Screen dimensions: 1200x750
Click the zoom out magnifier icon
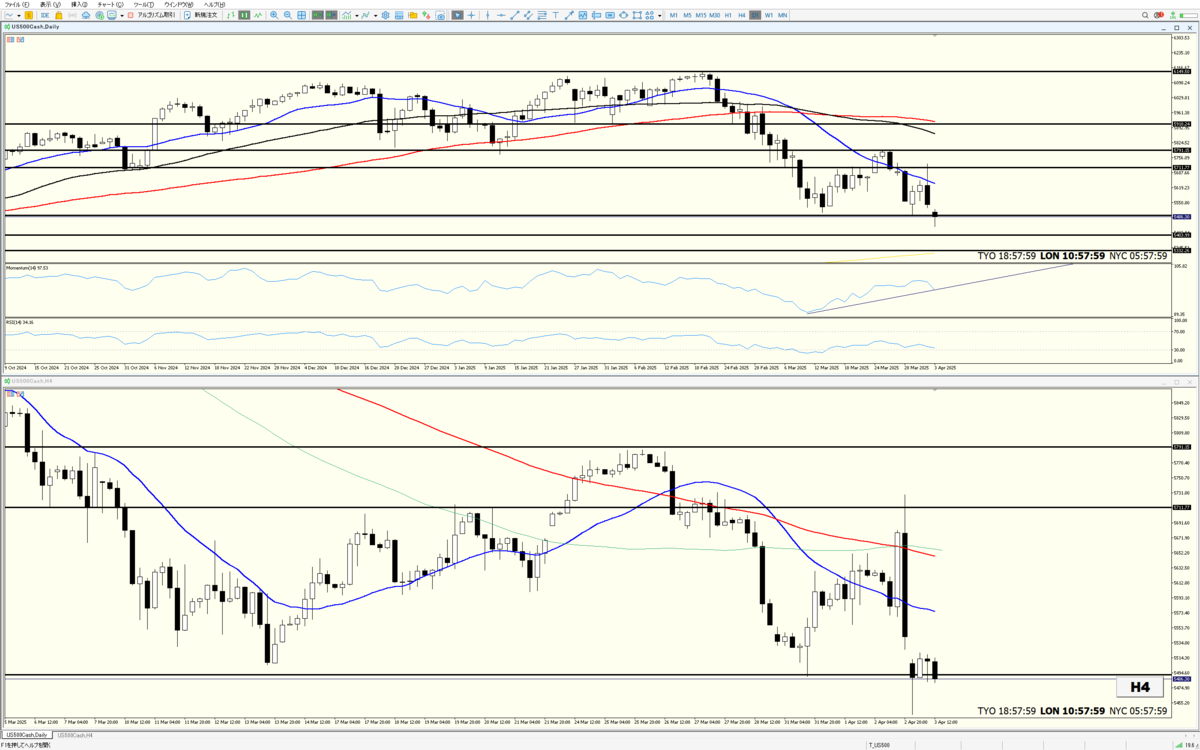pyautogui.click(x=288, y=15)
